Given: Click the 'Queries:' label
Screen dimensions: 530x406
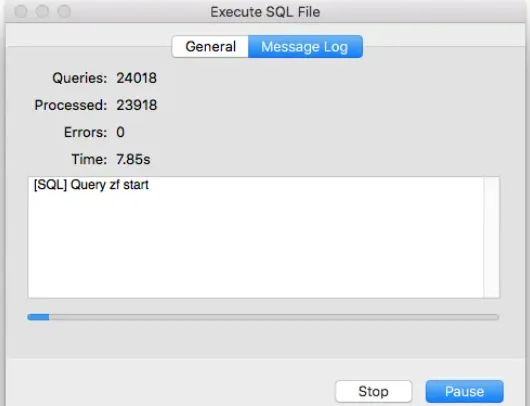Looking at the screenshot, I should click(80, 78).
